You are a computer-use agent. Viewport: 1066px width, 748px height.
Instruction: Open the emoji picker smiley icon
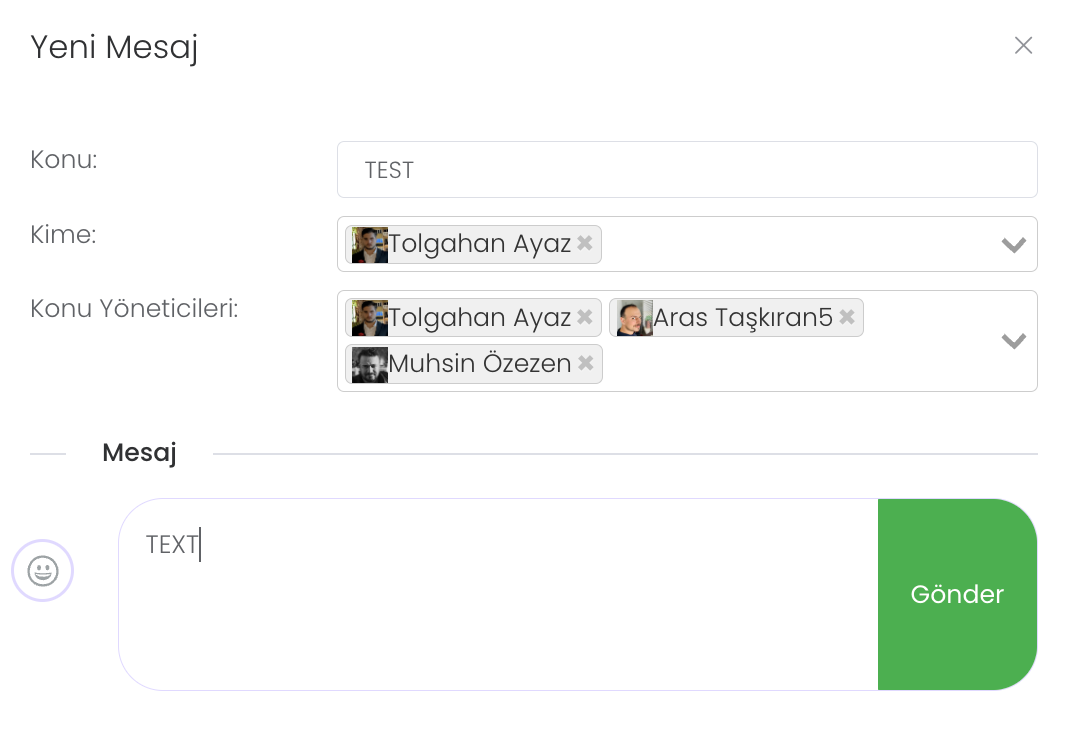coord(43,571)
